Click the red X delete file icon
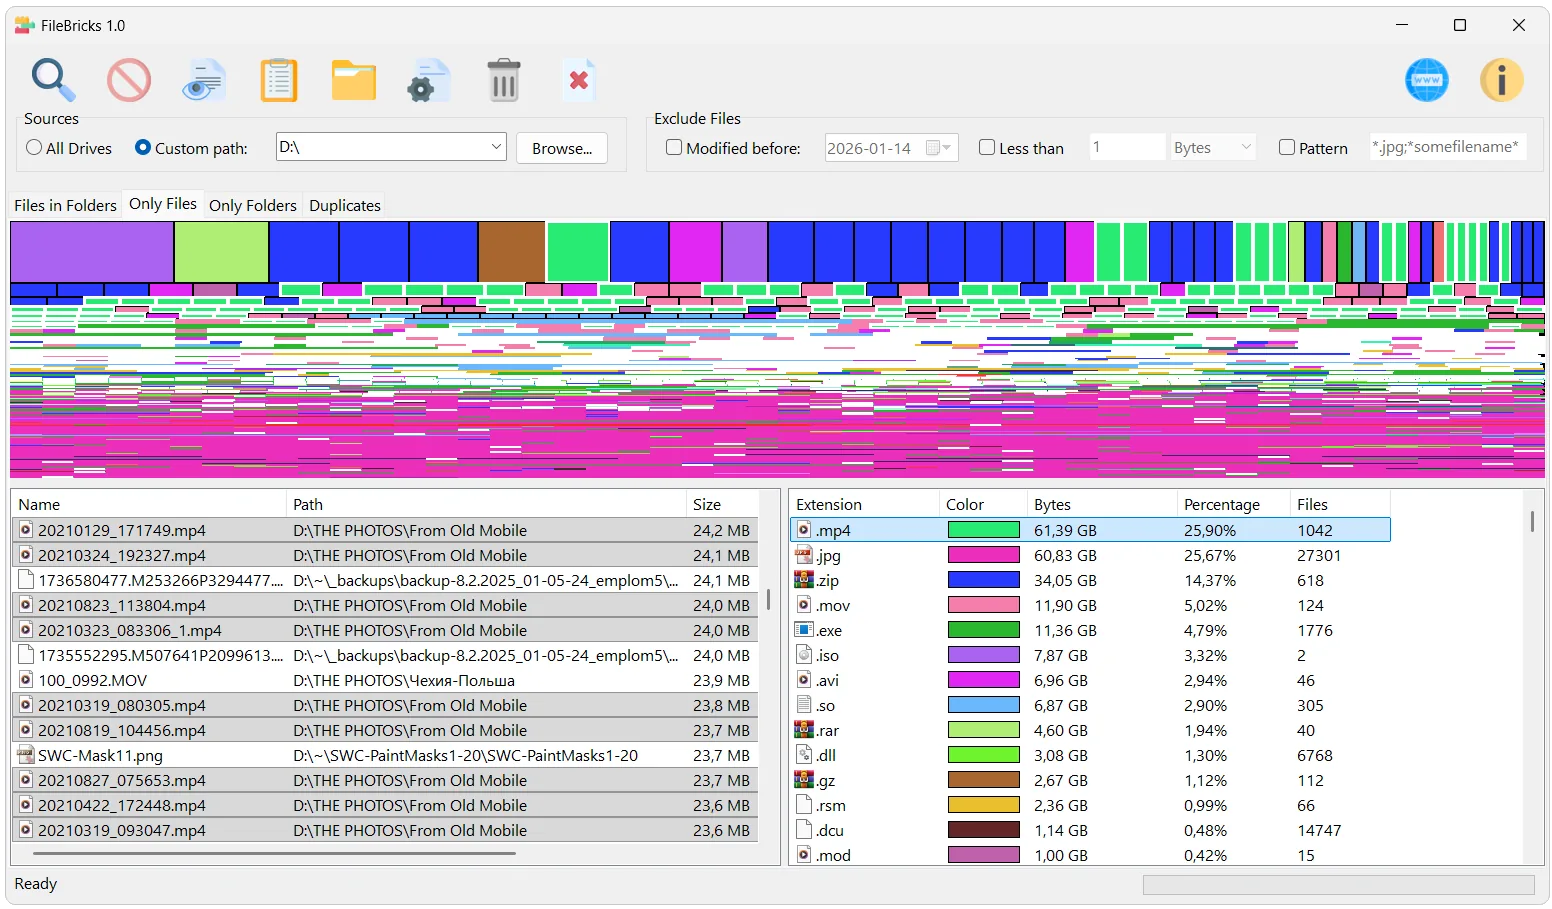The image size is (1552, 909). click(579, 80)
